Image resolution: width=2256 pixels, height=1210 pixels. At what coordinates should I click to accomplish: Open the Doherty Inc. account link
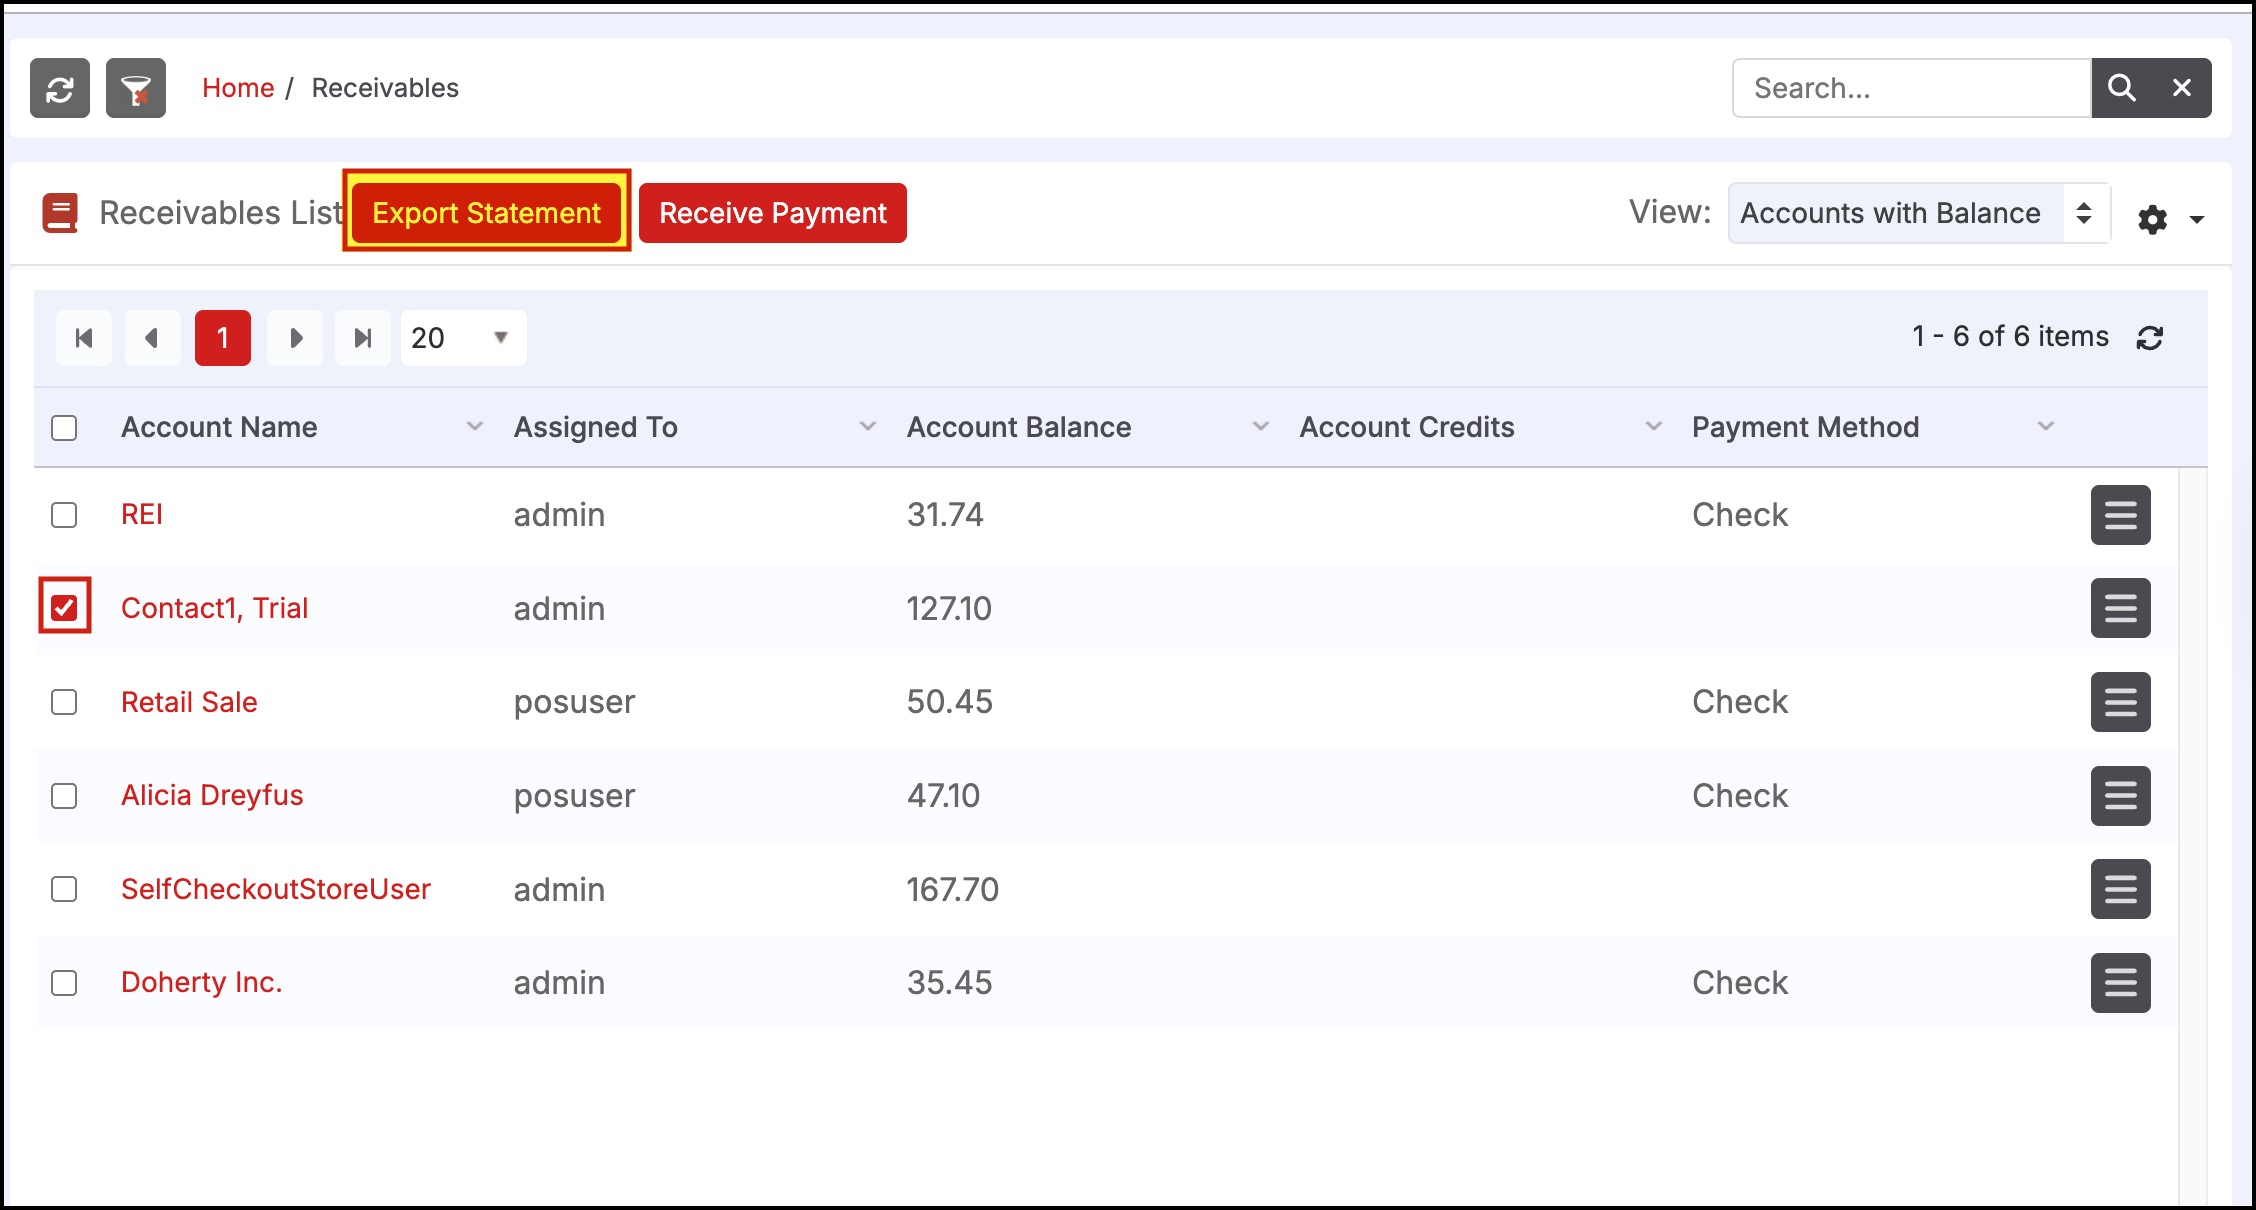[201, 982]
